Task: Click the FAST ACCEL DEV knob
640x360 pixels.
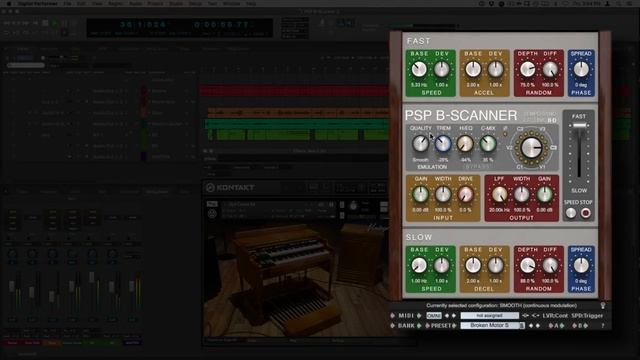Action: click(x=496, y=69)
